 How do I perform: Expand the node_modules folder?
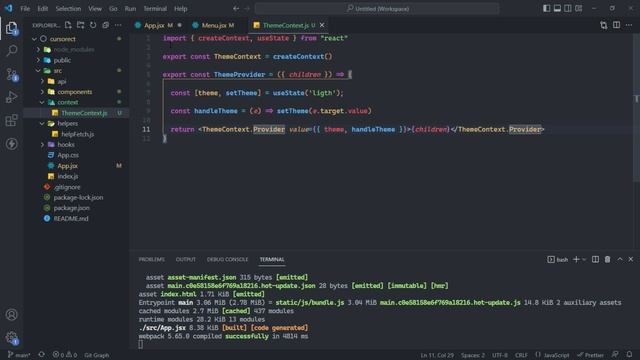[x=38, y=49]
